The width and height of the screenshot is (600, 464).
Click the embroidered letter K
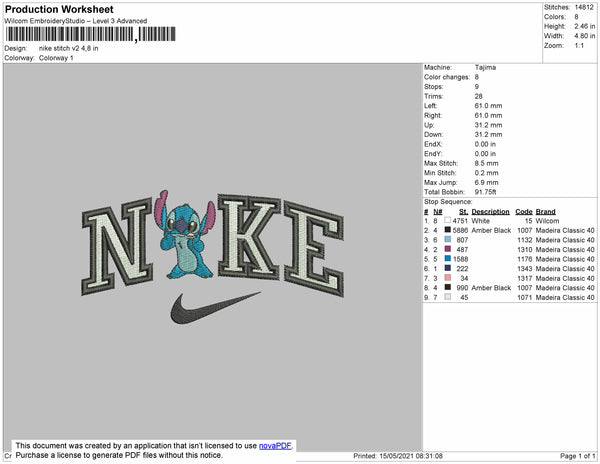[x=249, y=236]
